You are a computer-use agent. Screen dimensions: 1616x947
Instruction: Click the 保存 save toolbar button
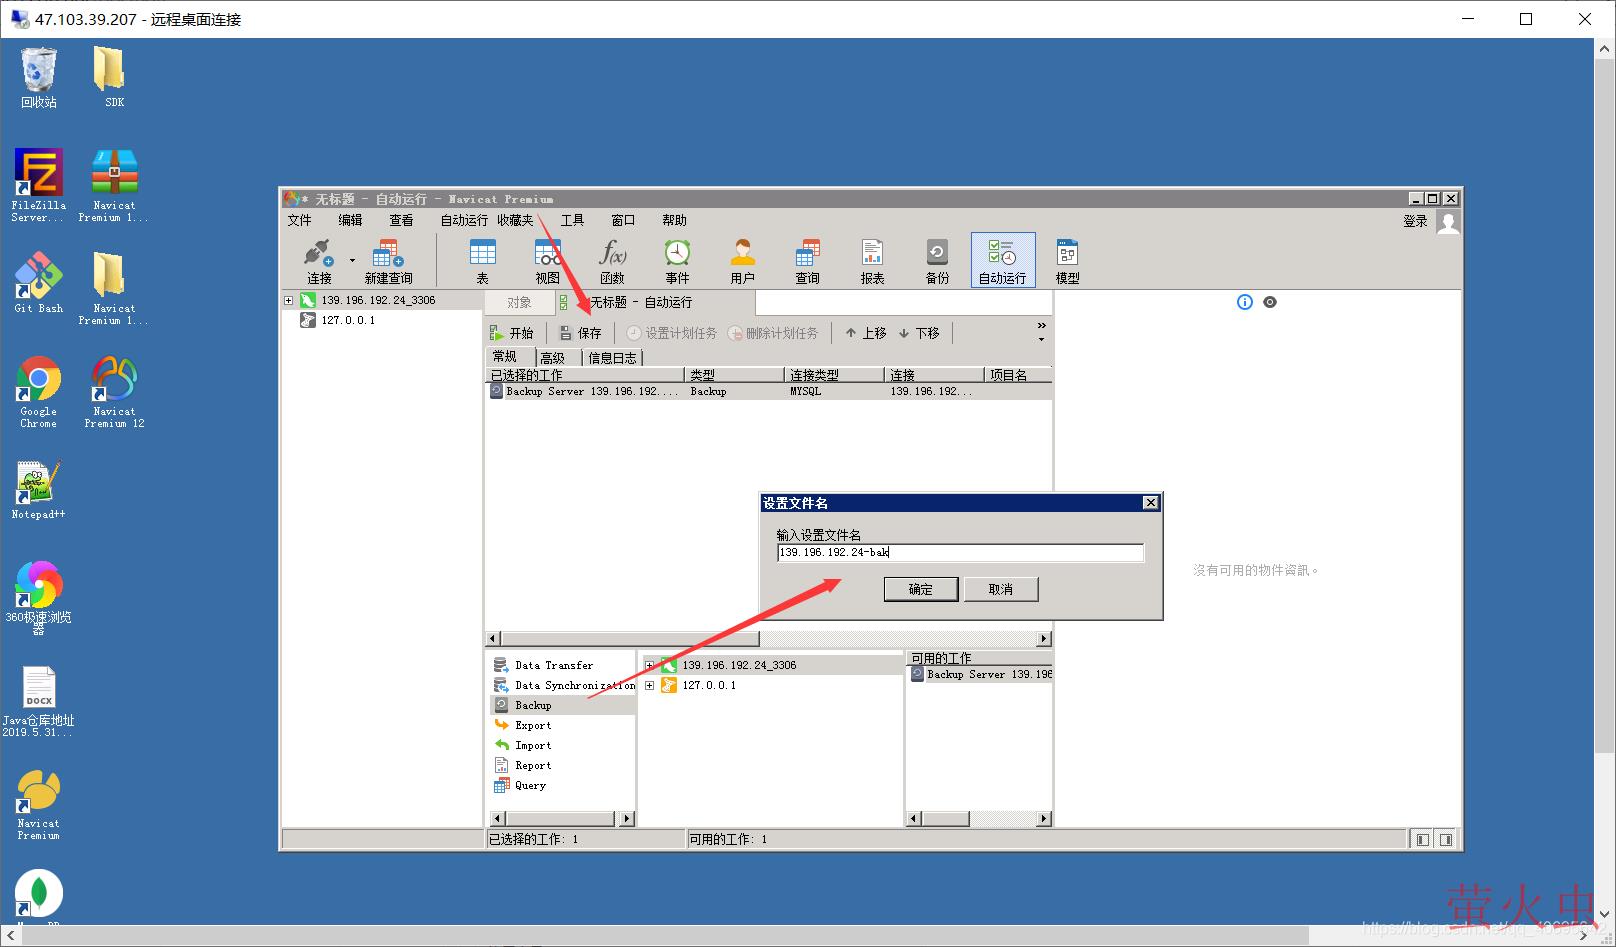[x=581, y=333]
